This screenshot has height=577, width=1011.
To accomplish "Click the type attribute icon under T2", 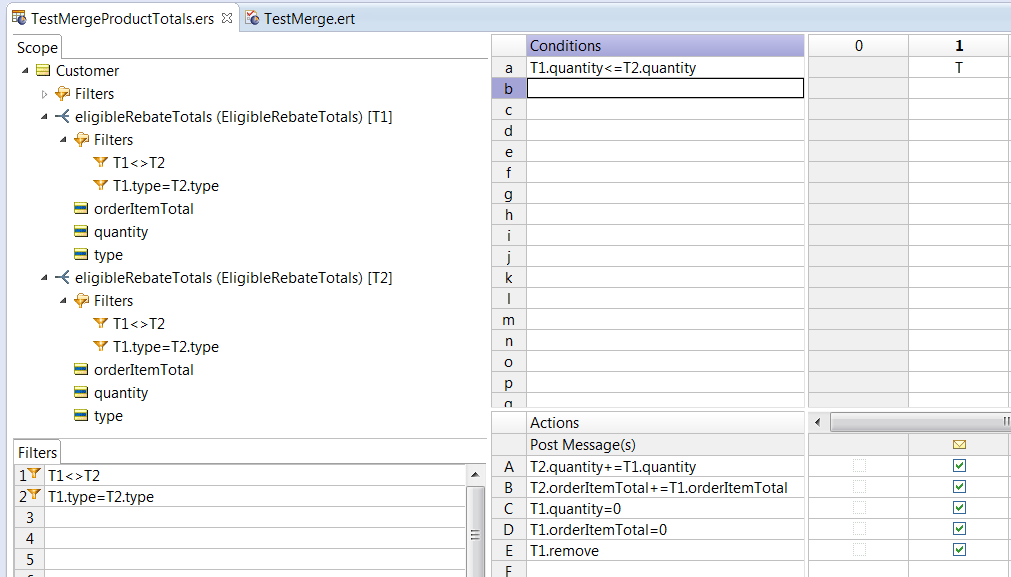I will pos(81,416).
